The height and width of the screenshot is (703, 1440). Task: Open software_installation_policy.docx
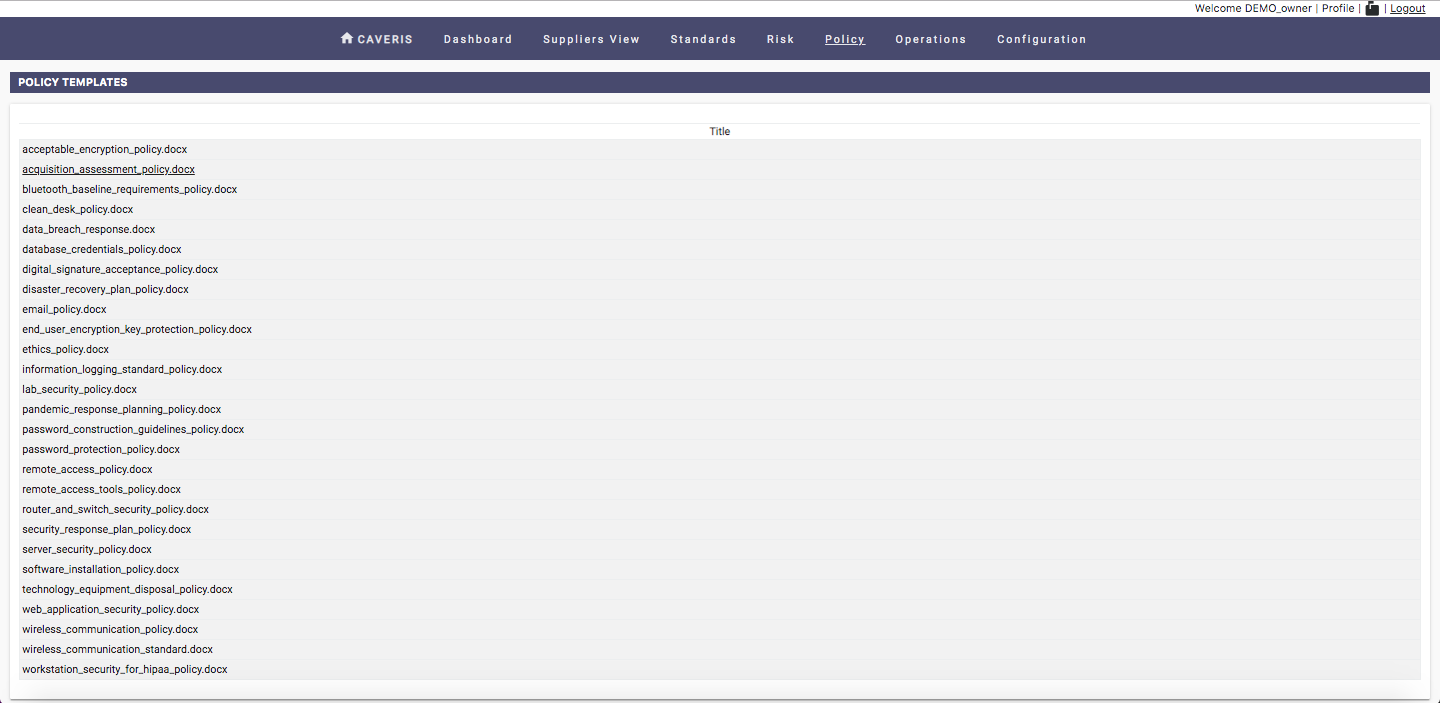pyautogui.click(x=101, y=569)
